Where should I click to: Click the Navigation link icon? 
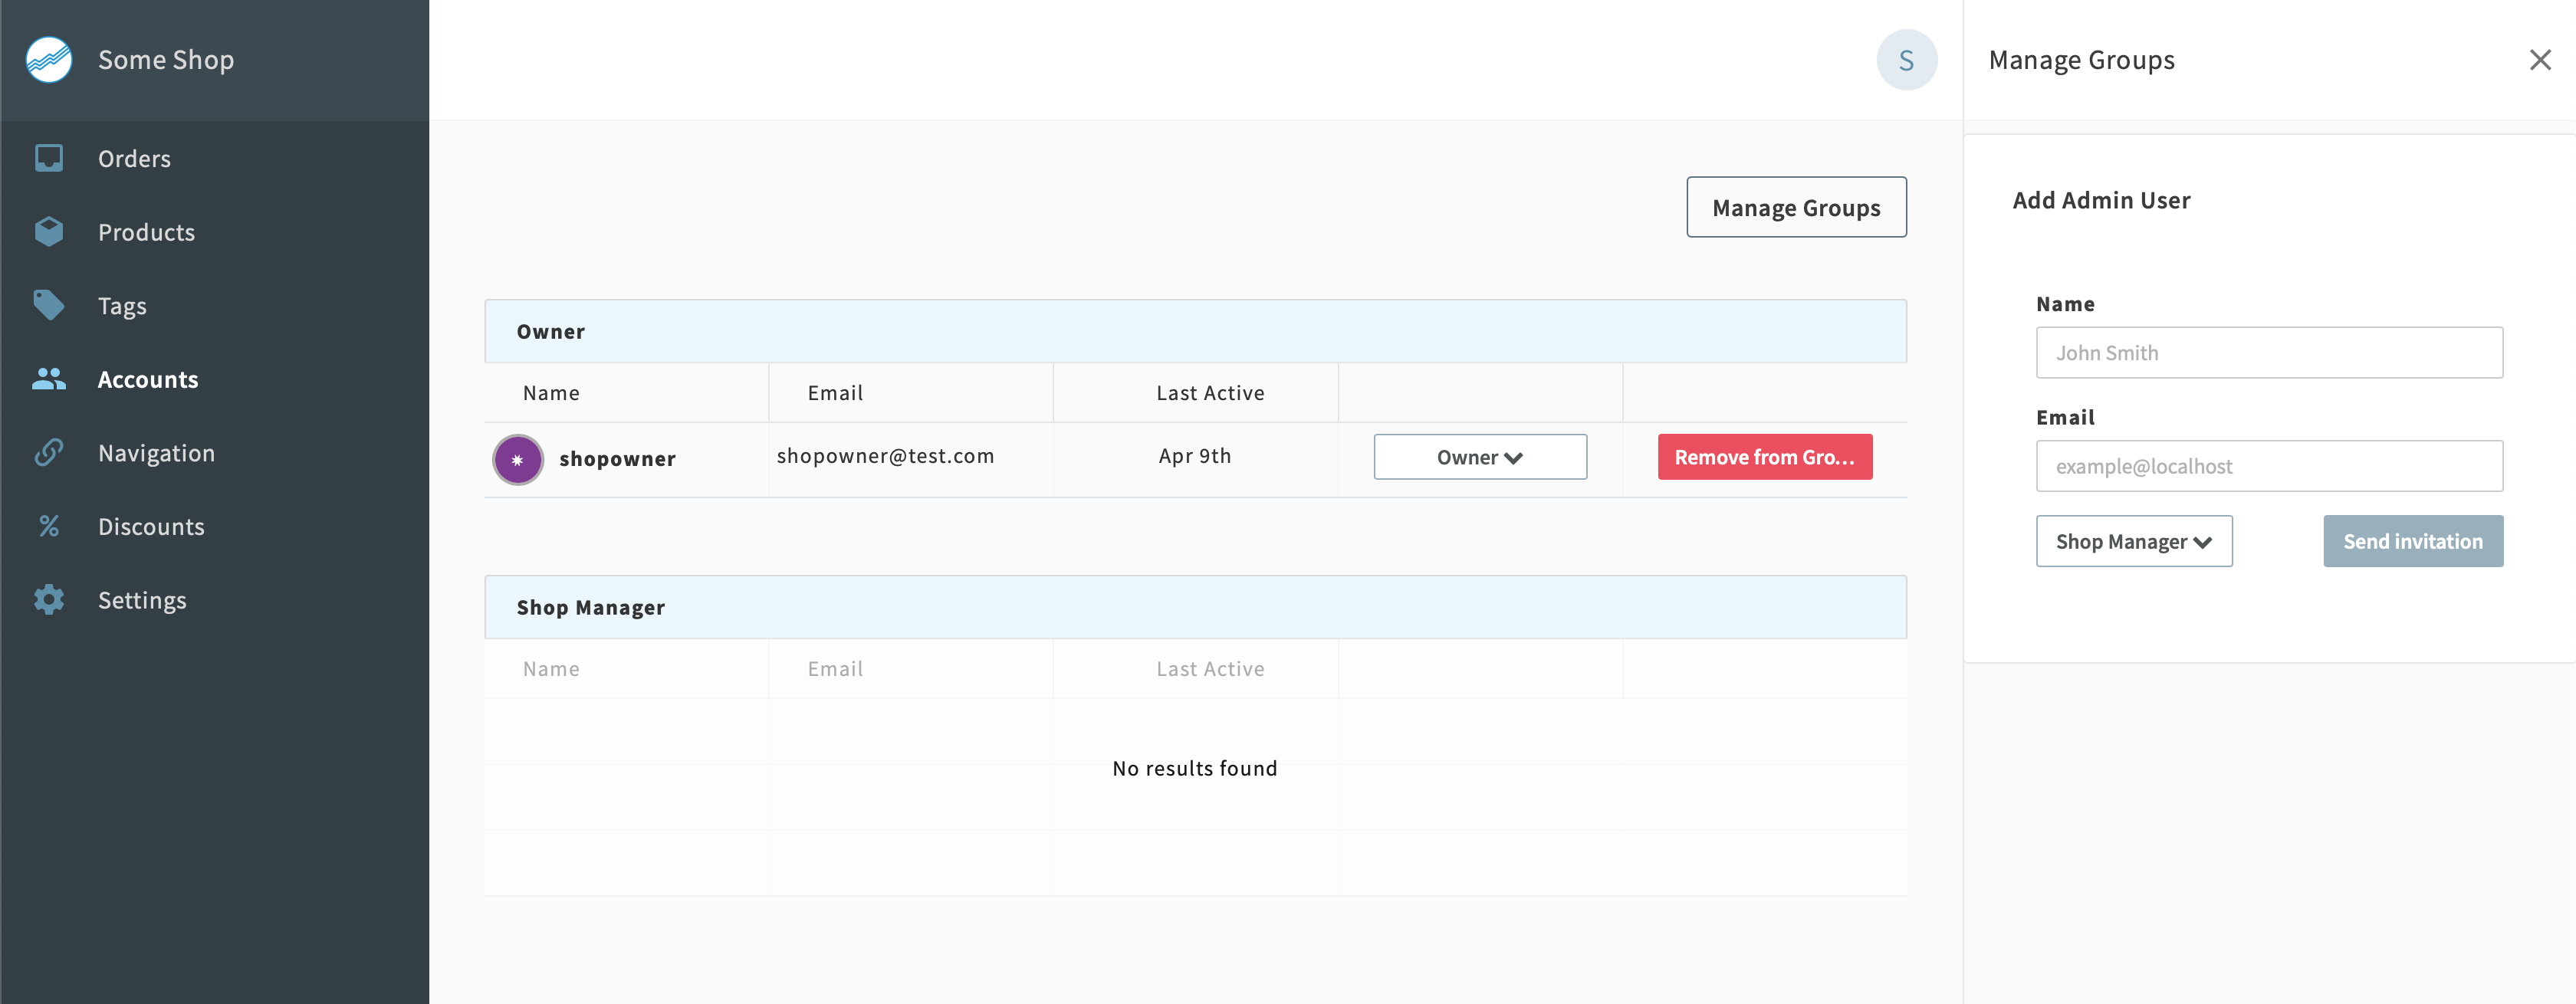point(49,453)
